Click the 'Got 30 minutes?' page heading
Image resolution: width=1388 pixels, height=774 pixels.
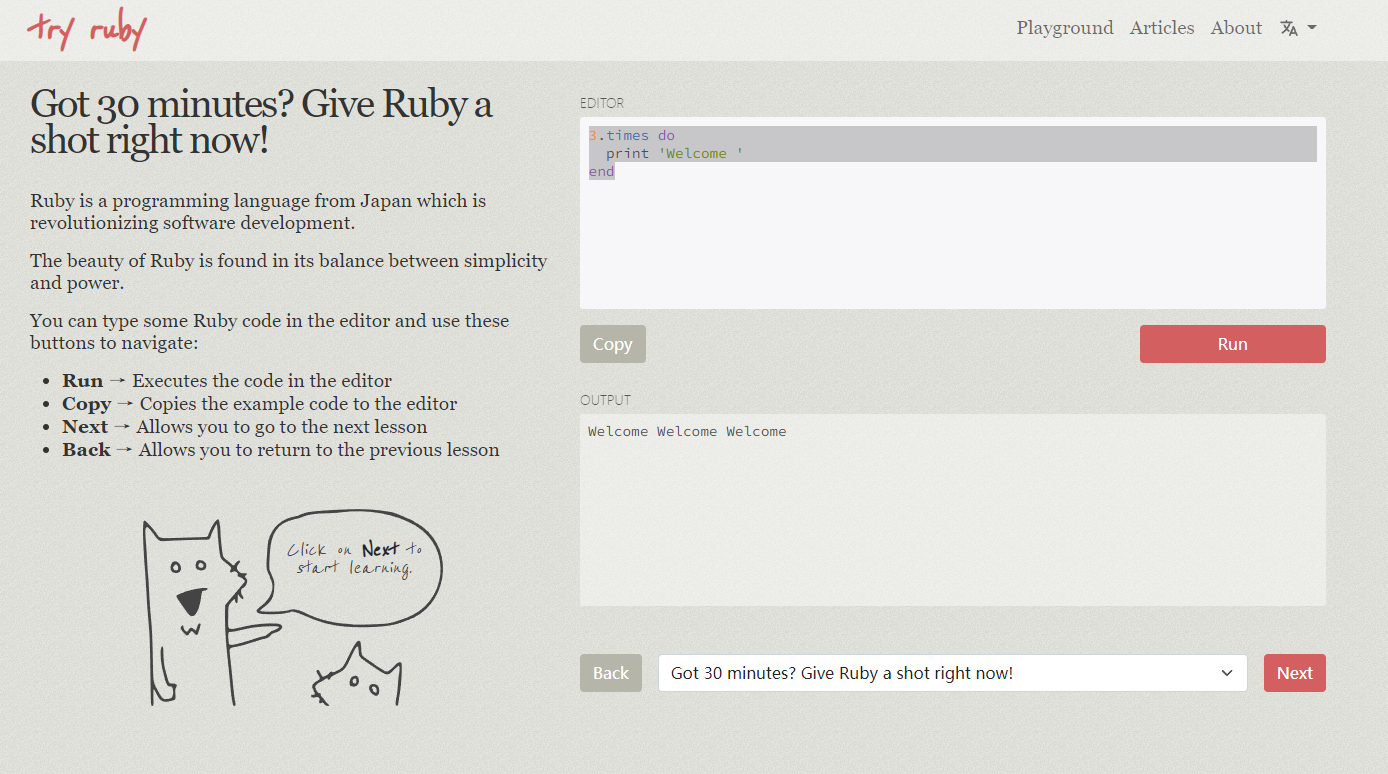click(x=261, y=122)
